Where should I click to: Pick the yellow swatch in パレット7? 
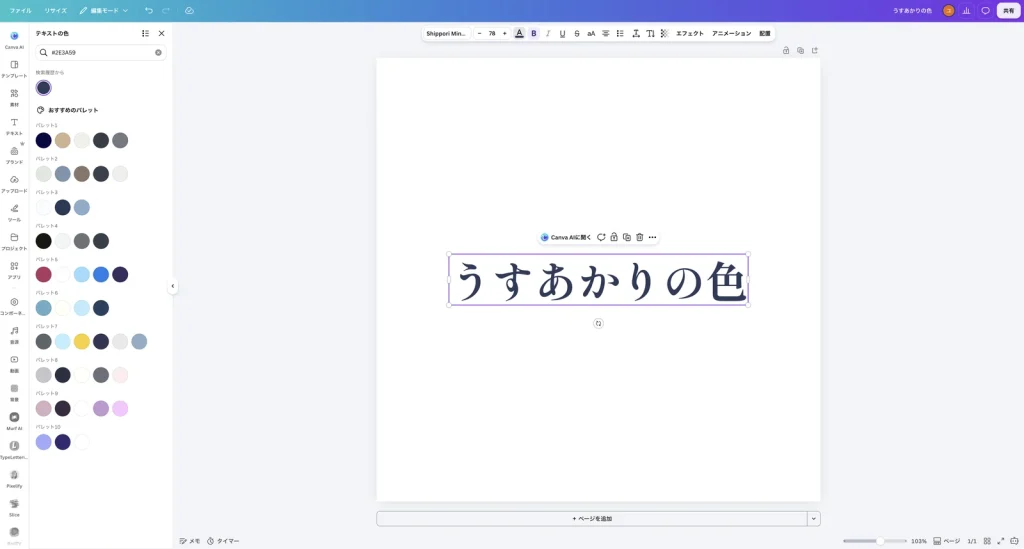coord(82,341)
